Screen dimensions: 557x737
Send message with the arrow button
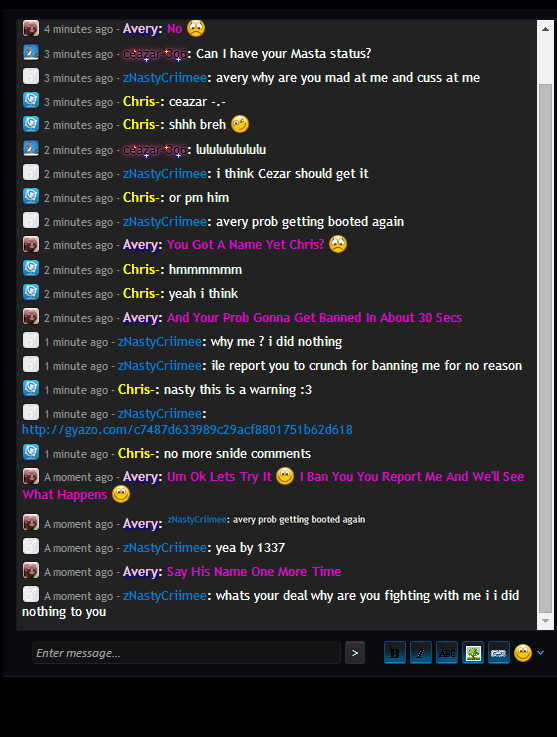[355, 653]
